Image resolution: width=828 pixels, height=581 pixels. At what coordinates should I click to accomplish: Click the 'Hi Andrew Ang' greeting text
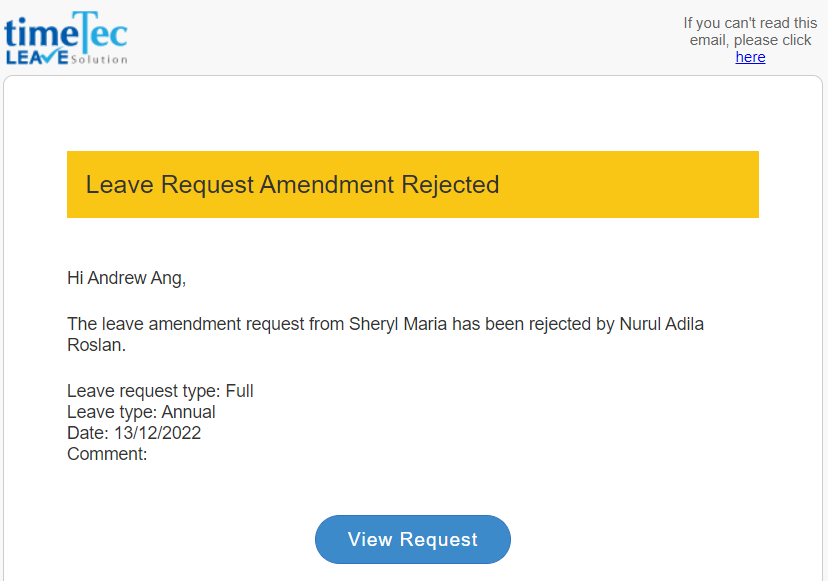point(126,278)
